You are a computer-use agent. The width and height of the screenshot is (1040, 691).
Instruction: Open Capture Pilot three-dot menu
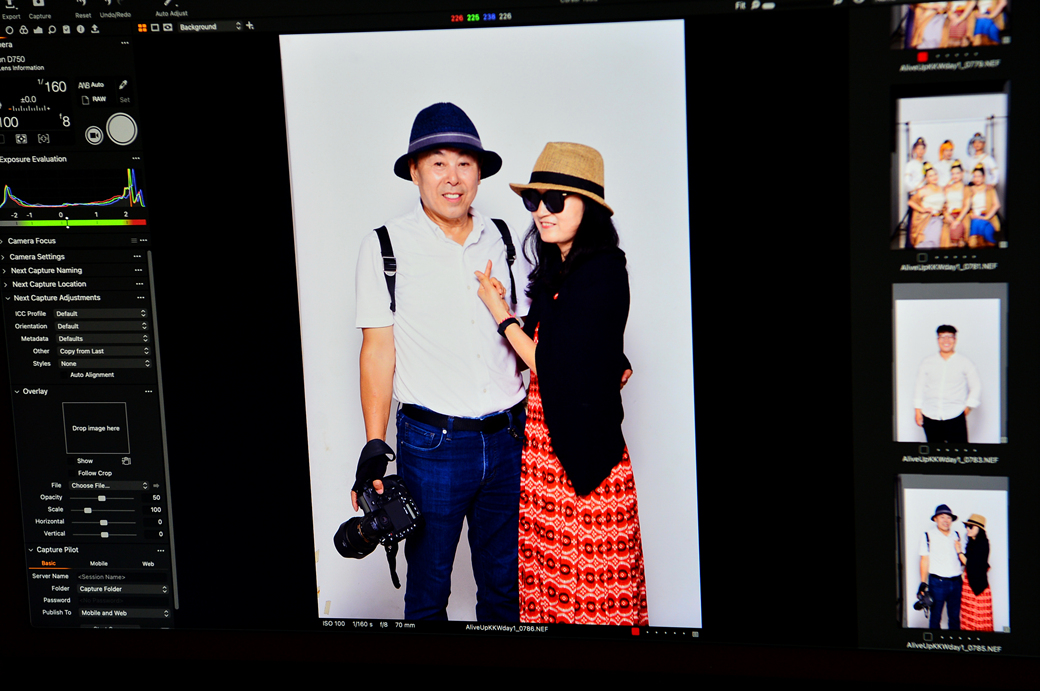[x=161, y=550]
